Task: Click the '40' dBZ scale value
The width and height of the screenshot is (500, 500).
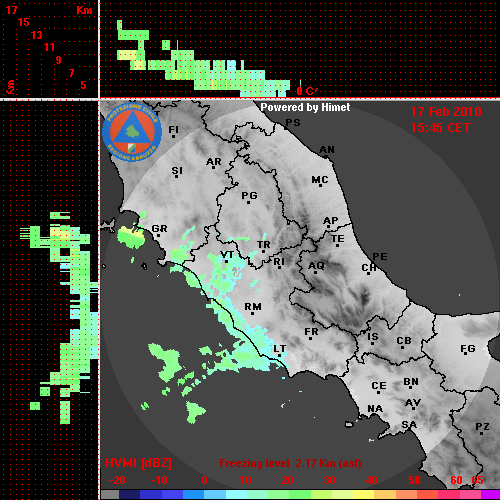Action: tap(372, 480)
